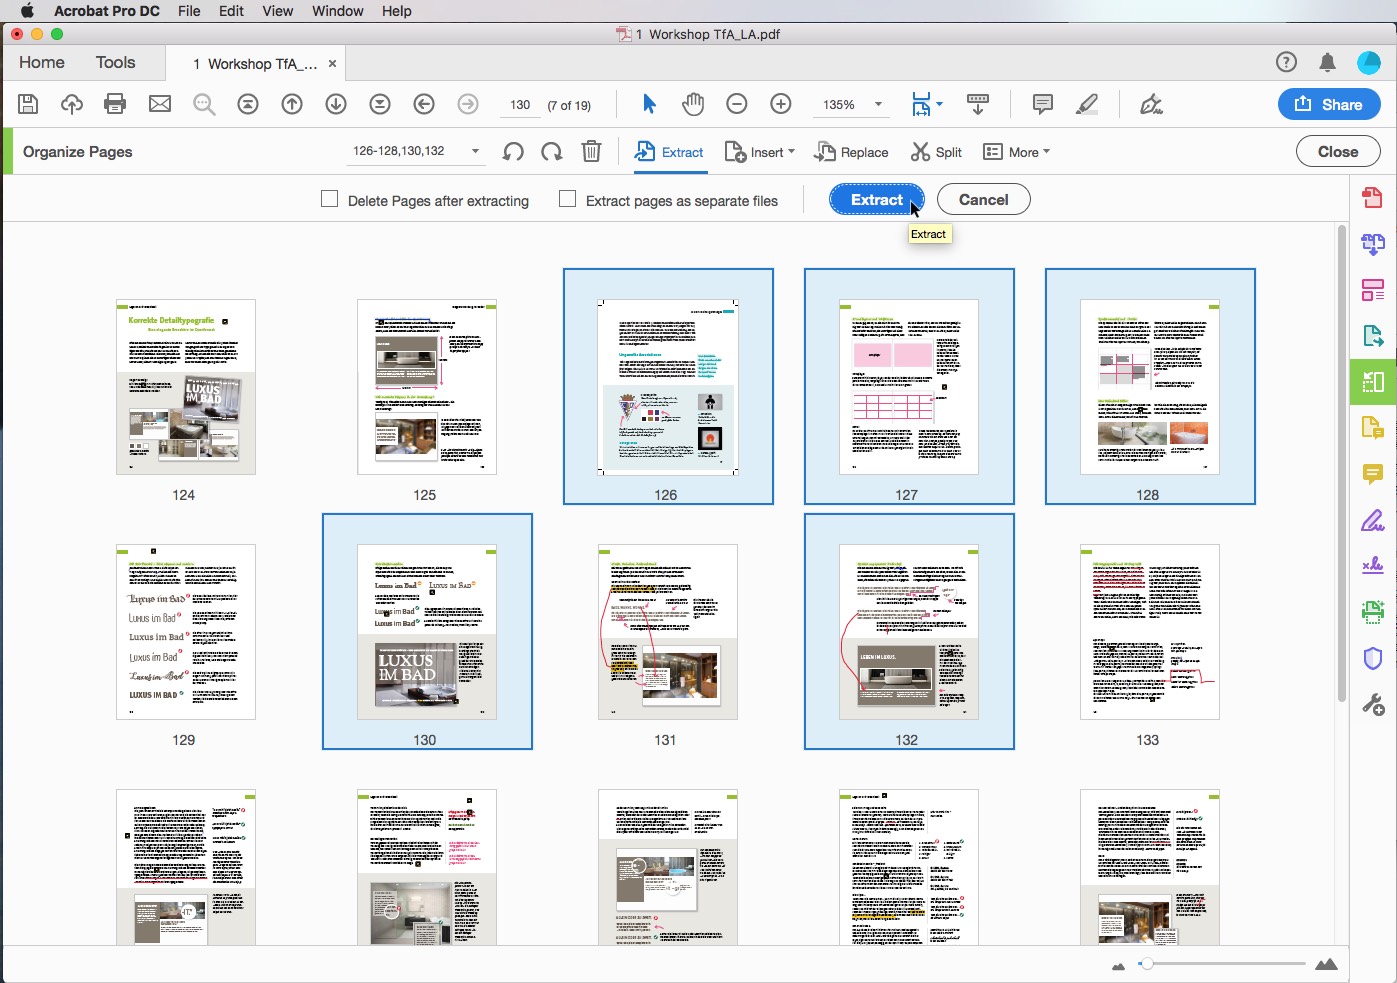Switch to the Home tab
Viewport: 1397px width, 983px height.
(x=41, y=62)
